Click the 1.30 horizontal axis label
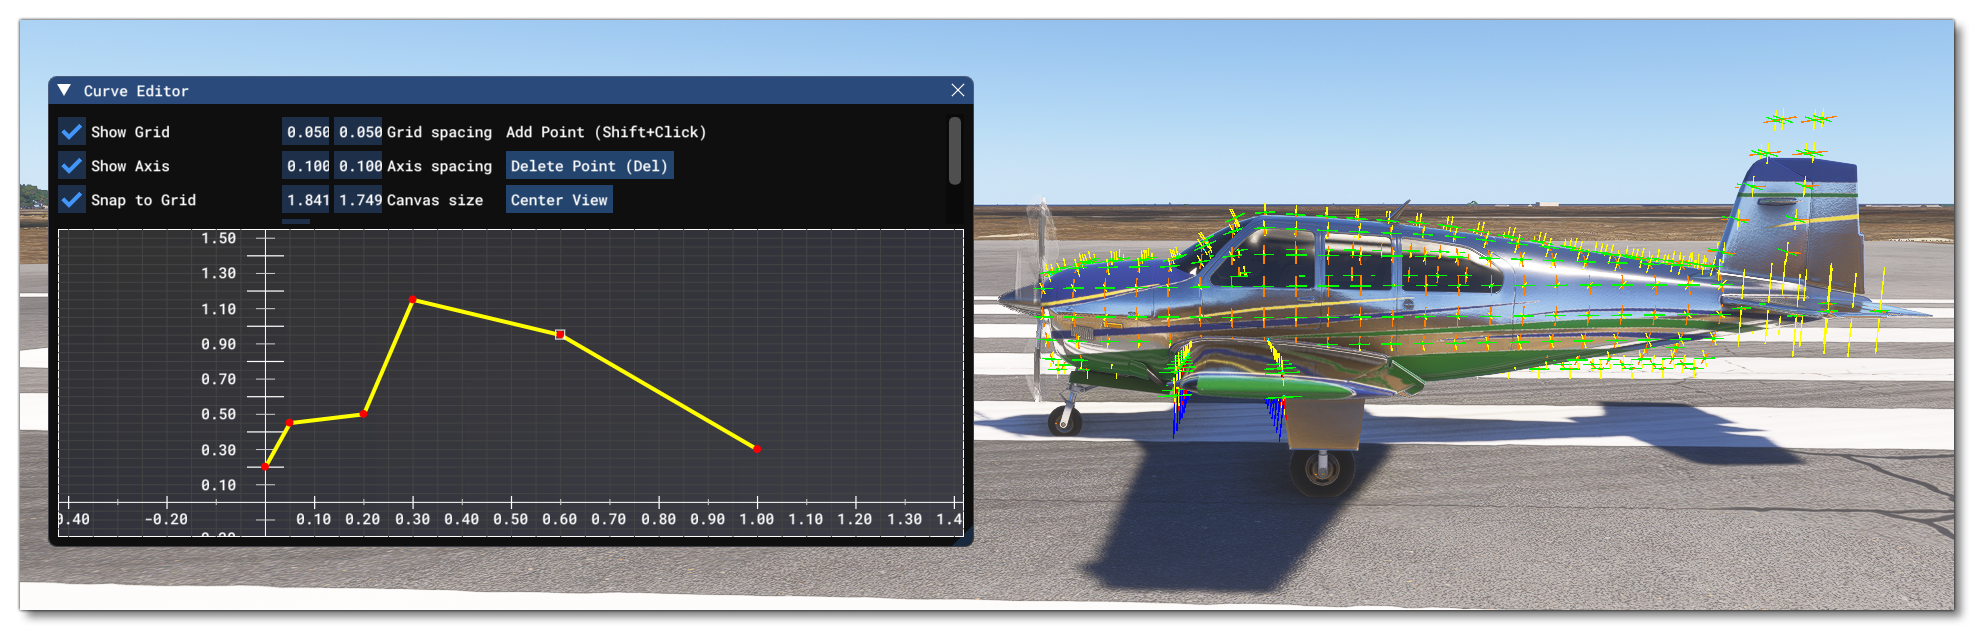1974x630 pixels. point(904,519)
